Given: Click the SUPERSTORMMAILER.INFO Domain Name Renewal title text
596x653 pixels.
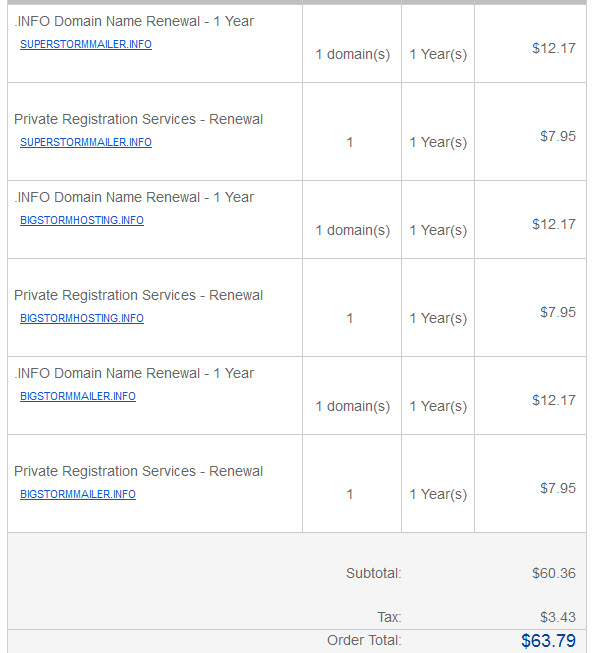Looking at the screenshot, I should [x=134, y=21].
